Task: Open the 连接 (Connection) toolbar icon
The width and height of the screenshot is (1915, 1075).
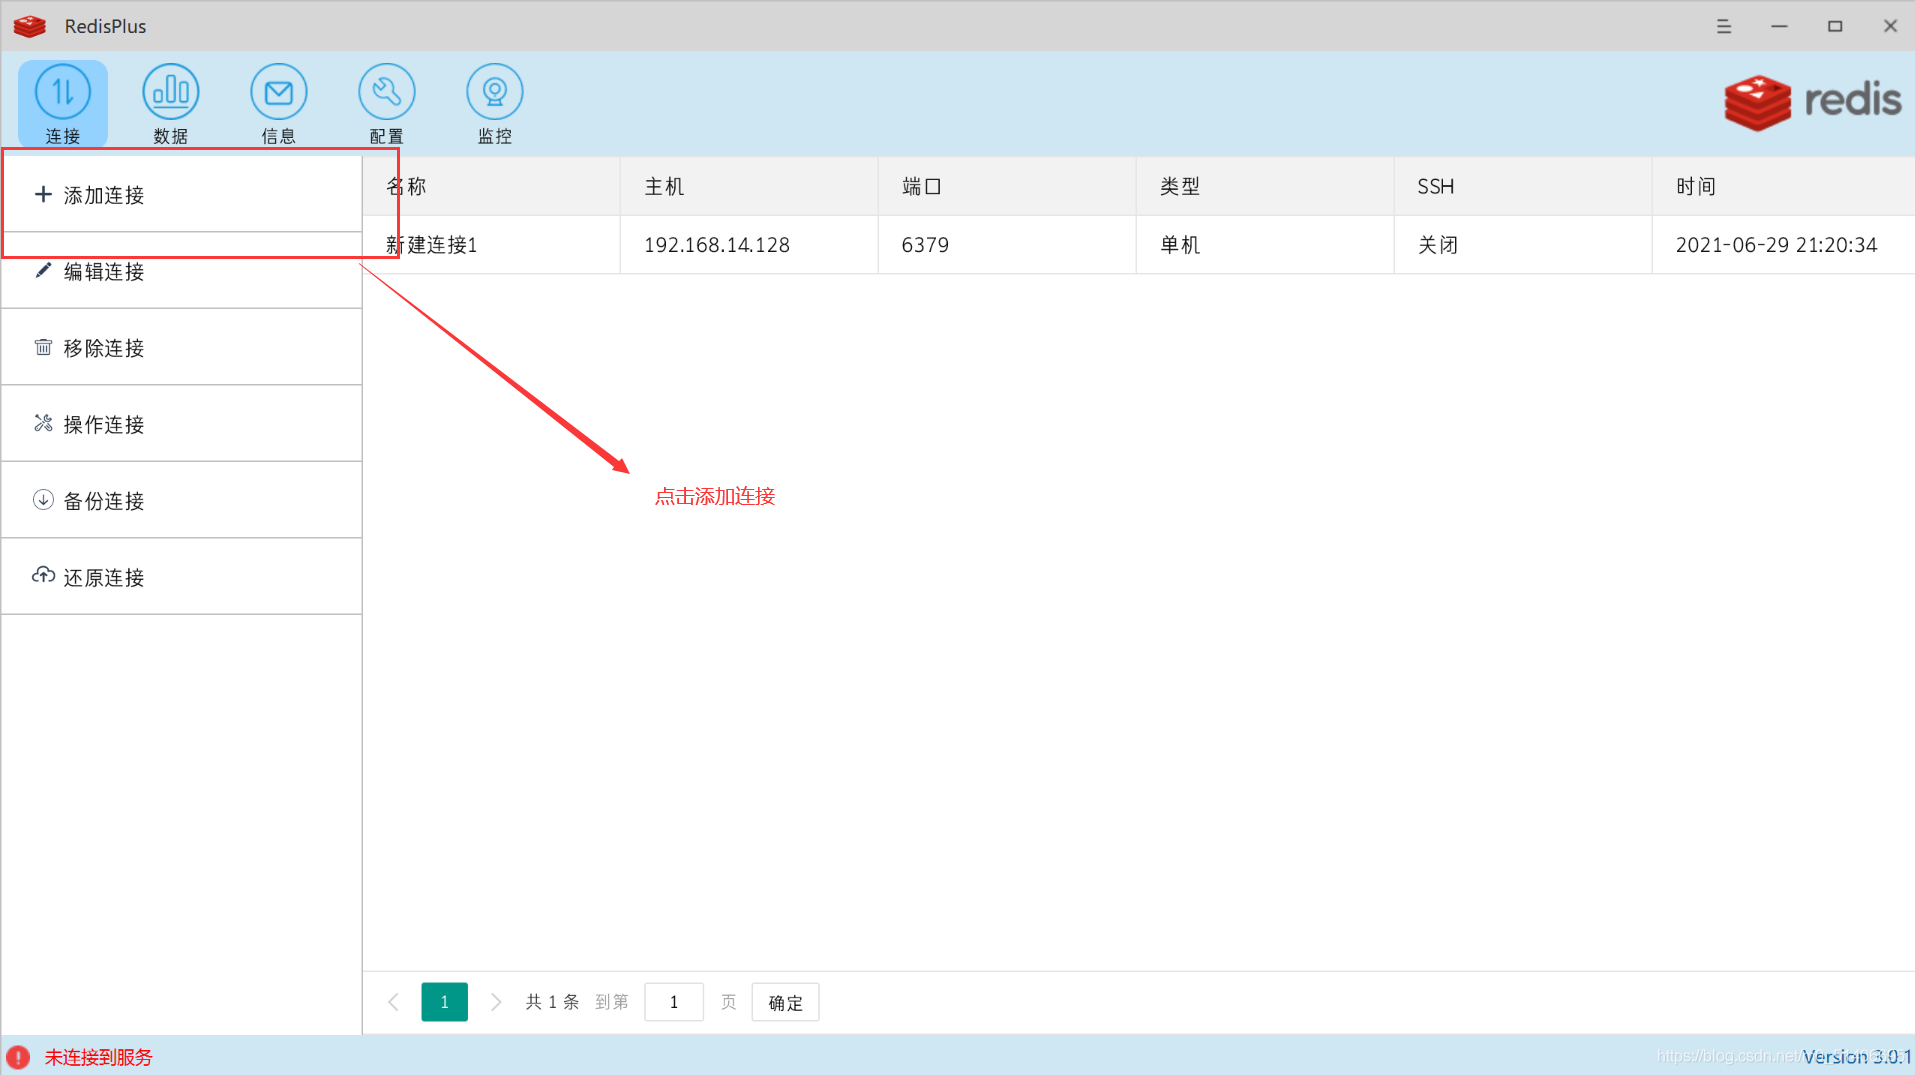Action: [62, 103]
